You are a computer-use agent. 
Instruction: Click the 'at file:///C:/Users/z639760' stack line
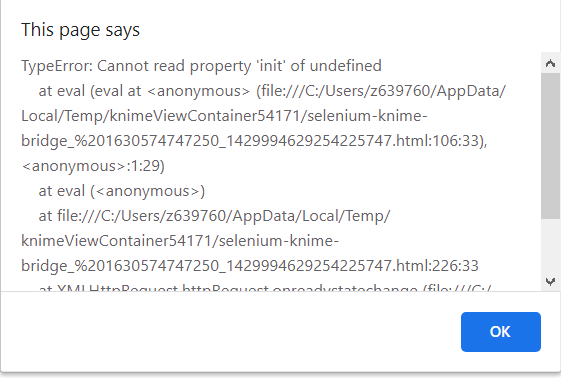[214, 216]
